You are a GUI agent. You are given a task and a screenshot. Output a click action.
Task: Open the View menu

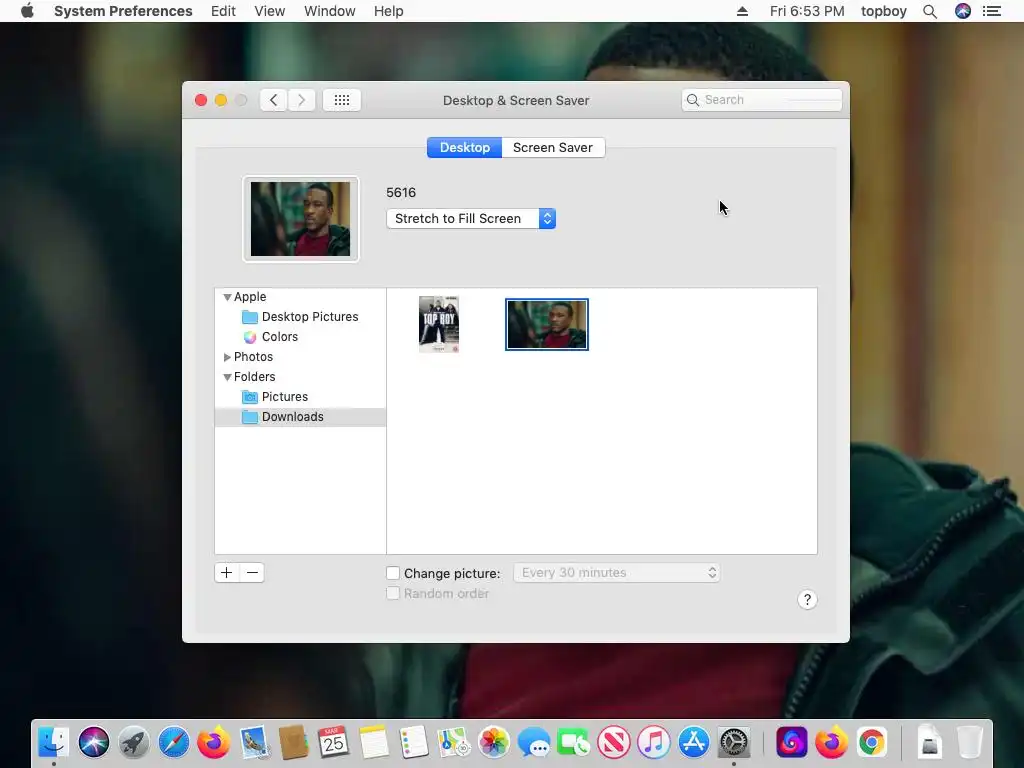[x=270, y=11]
